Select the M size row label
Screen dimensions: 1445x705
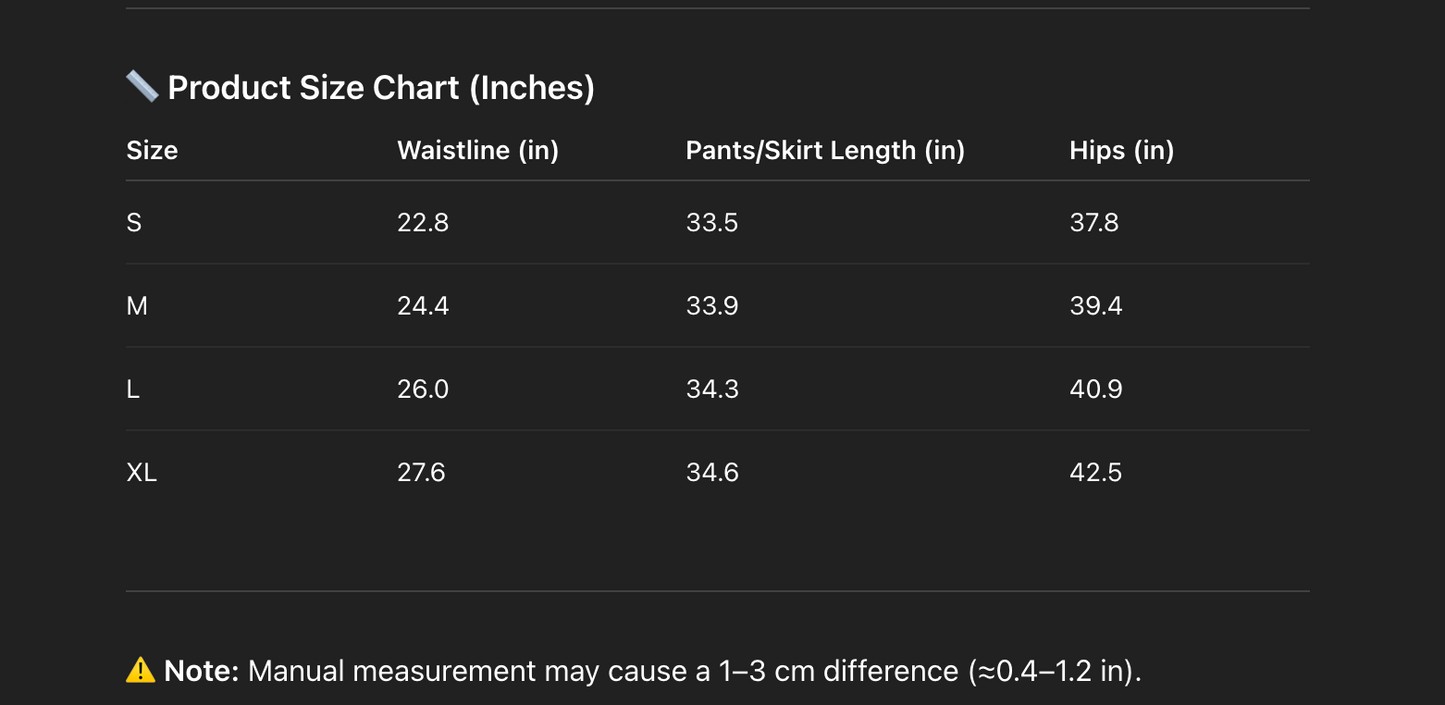(137, 306)
